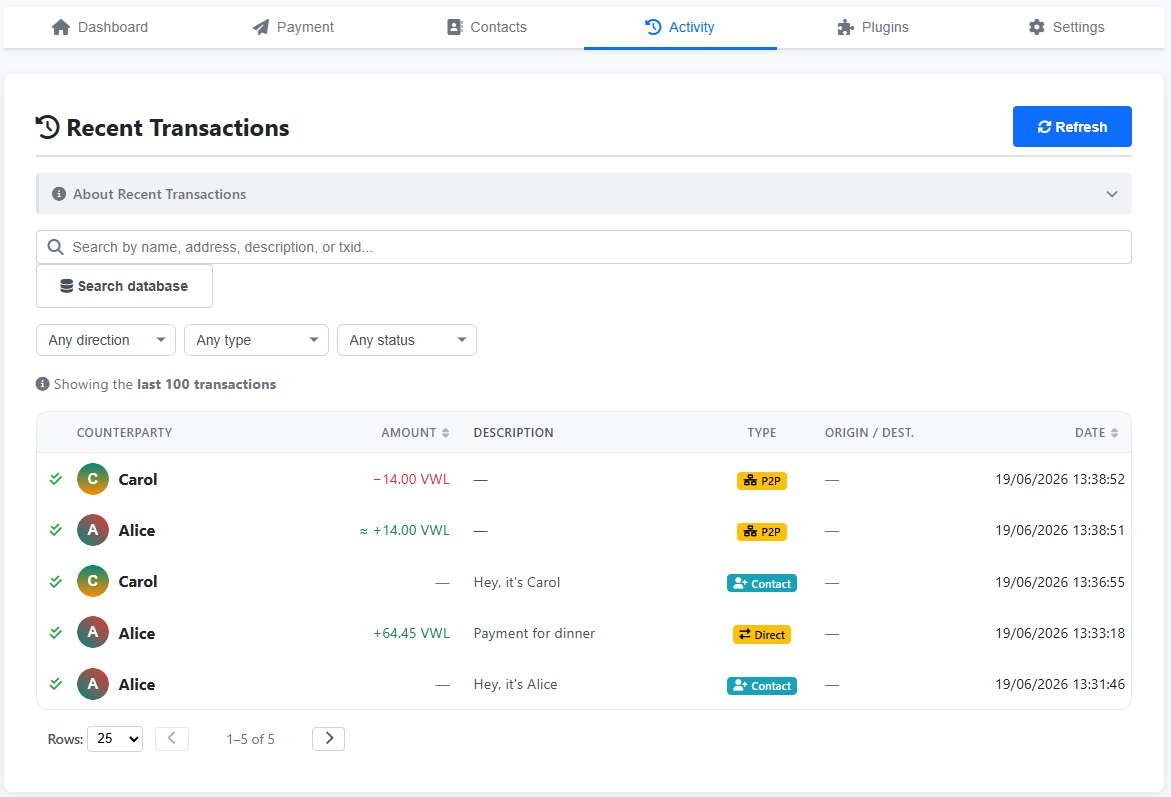Click Alice's avatar in Hey, it's Alice row

pos(93,683)
